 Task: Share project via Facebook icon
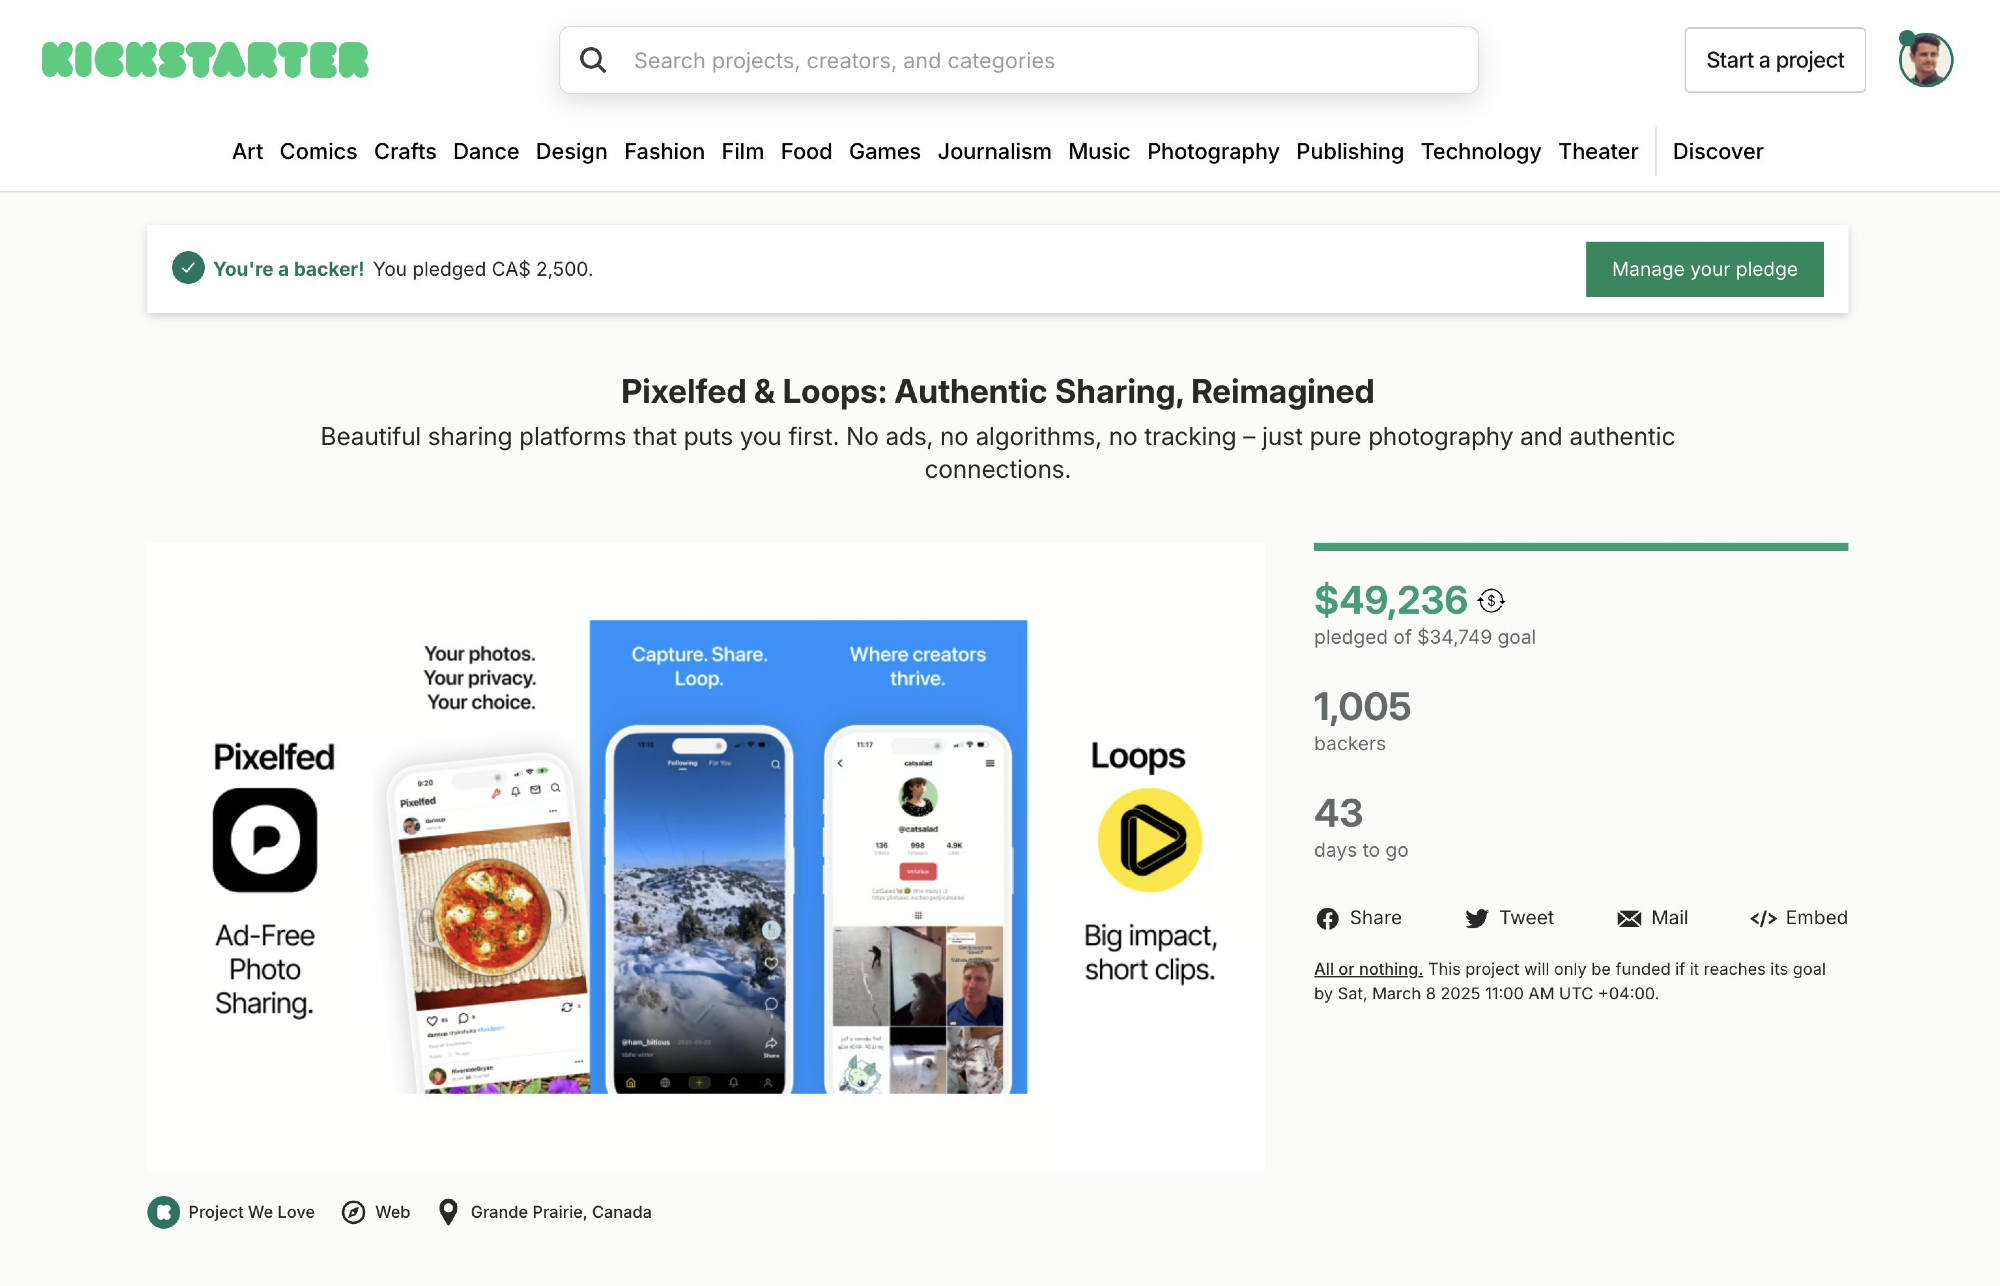pyautogui.click(x=1327, y=918)
